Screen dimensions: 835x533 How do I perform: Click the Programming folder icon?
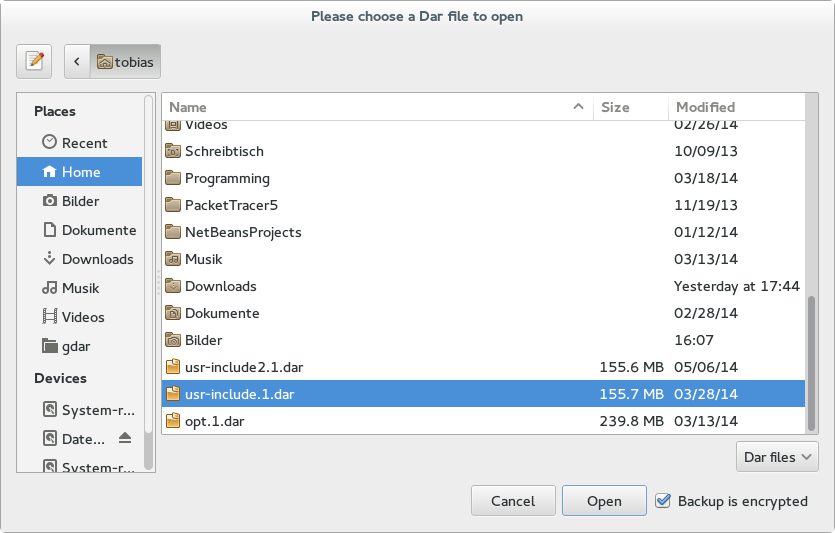(x=172, y=178)
